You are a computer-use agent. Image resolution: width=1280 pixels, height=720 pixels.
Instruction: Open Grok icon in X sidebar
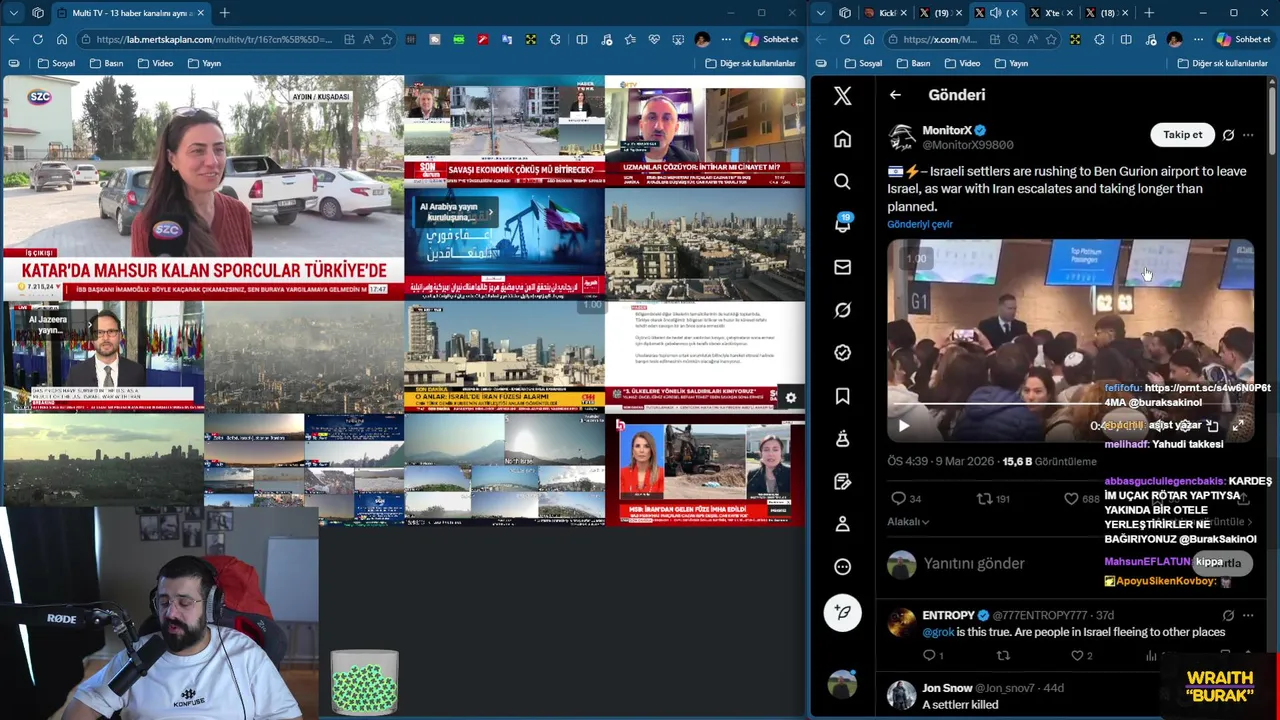click(x=842, y=310)
